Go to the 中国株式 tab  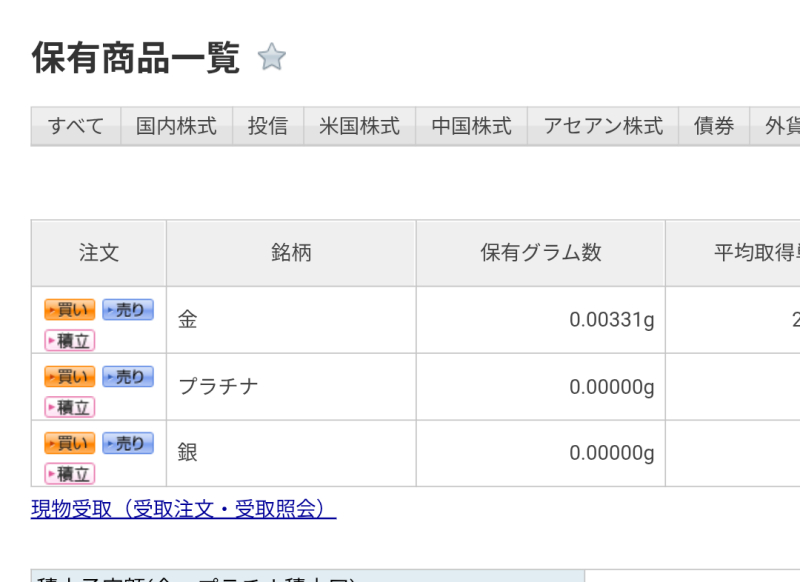point(471,126)
